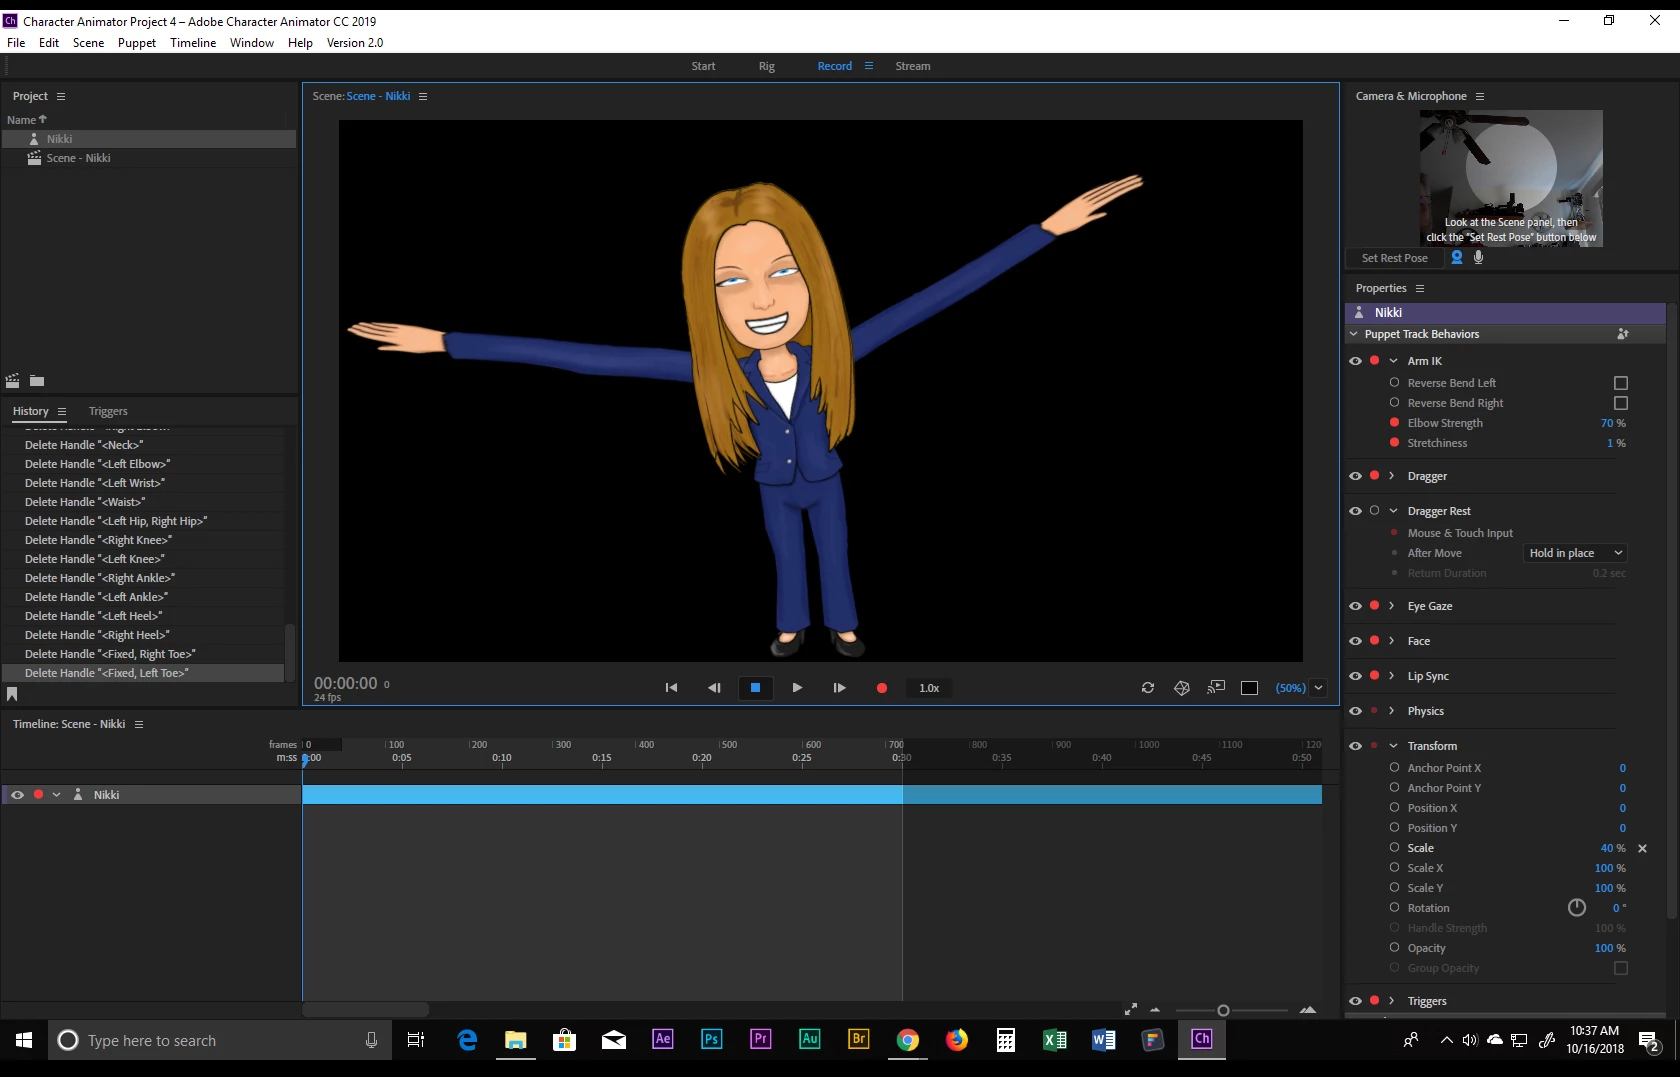Open the zoom percentage dropdown for the scene
The height and width of the screenshot is (1077, 1680).
pos(1319,688)
